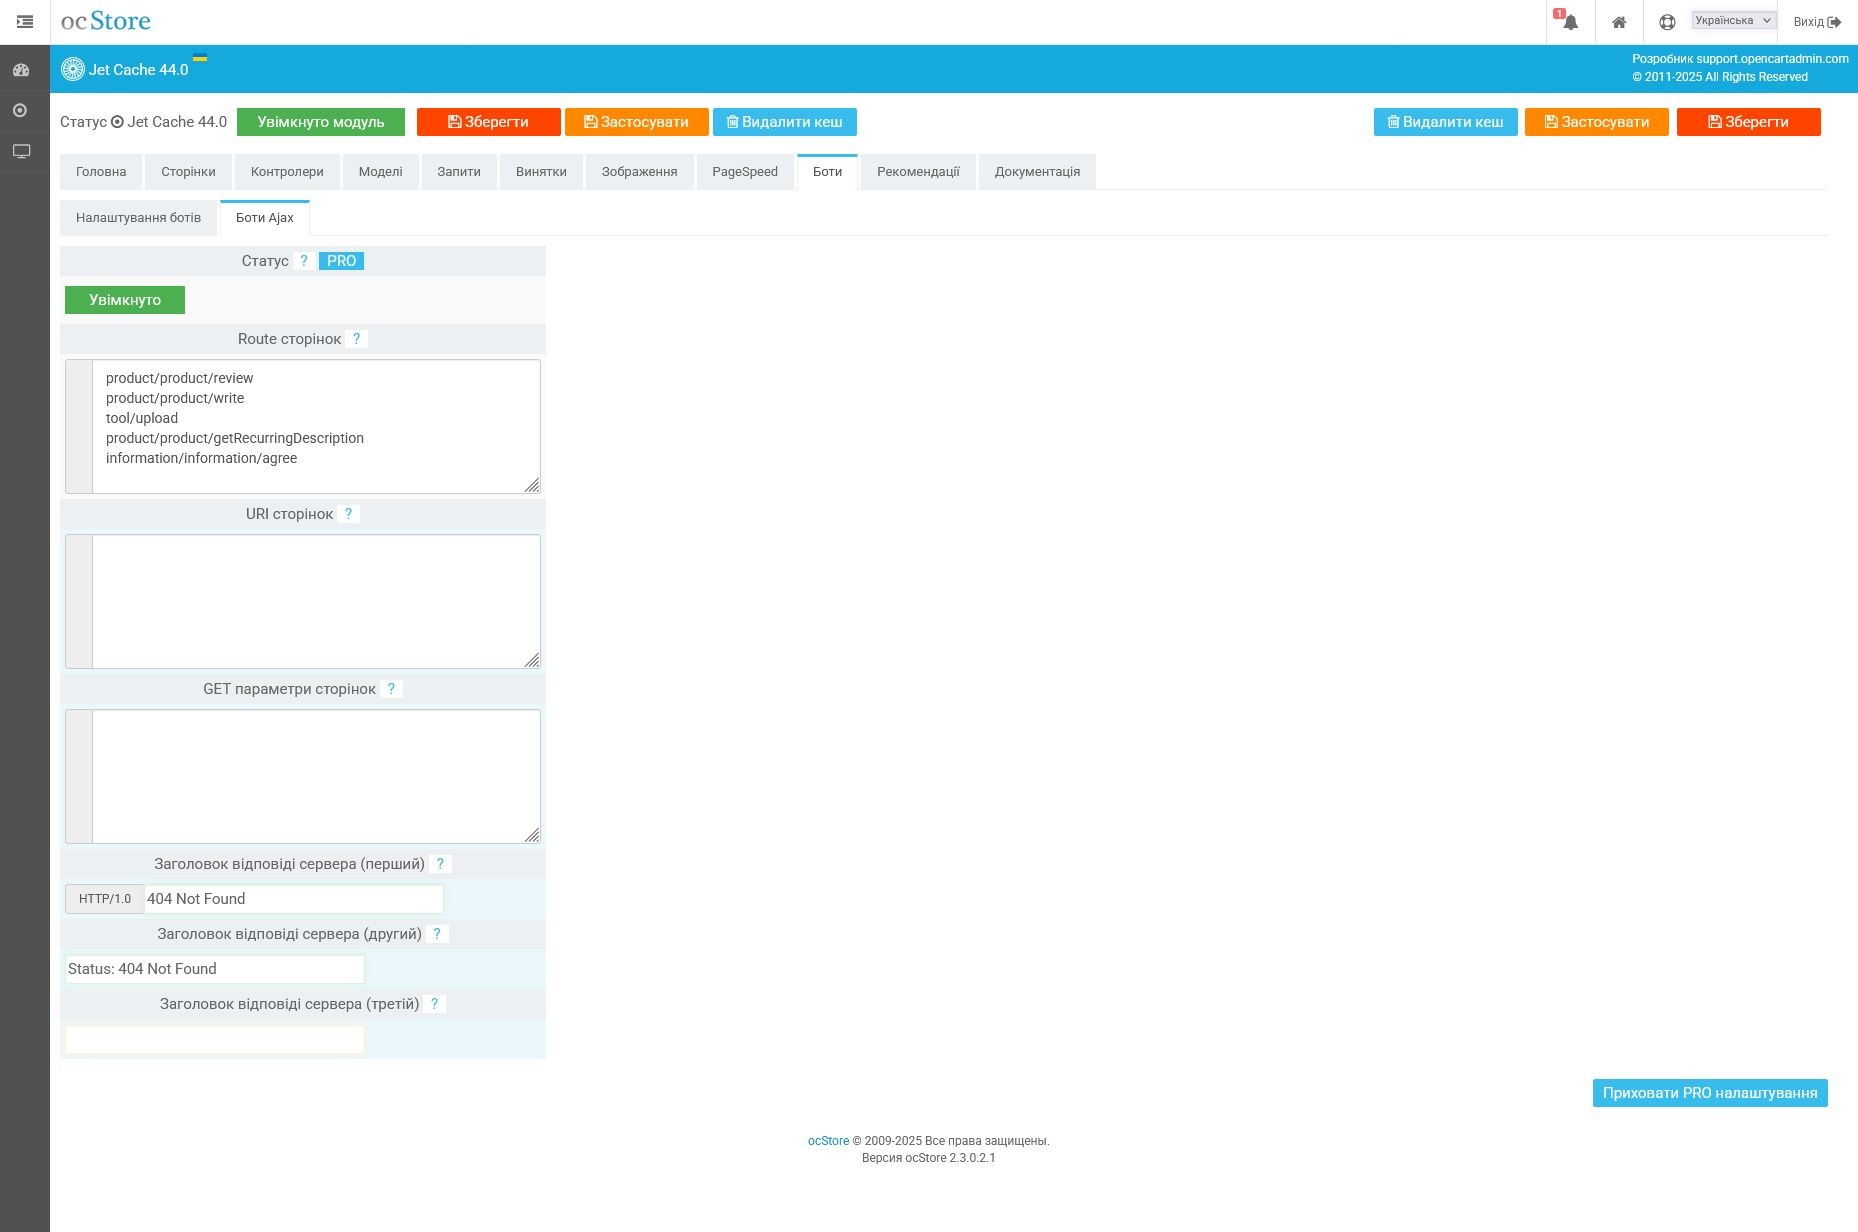Open the notifications bell icon
This screenshot has height=1232, width=1858.
tap(1570, 22)
